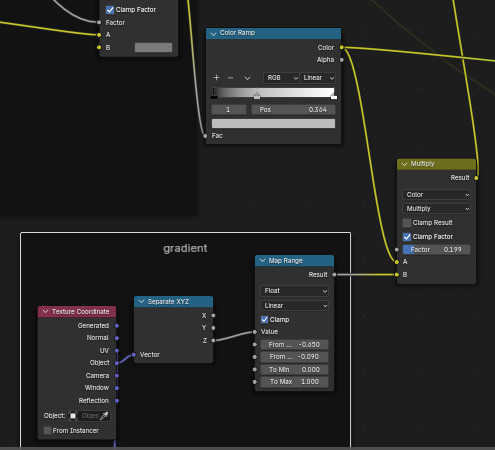Click the Window output socket

click(x=117, y=388)
